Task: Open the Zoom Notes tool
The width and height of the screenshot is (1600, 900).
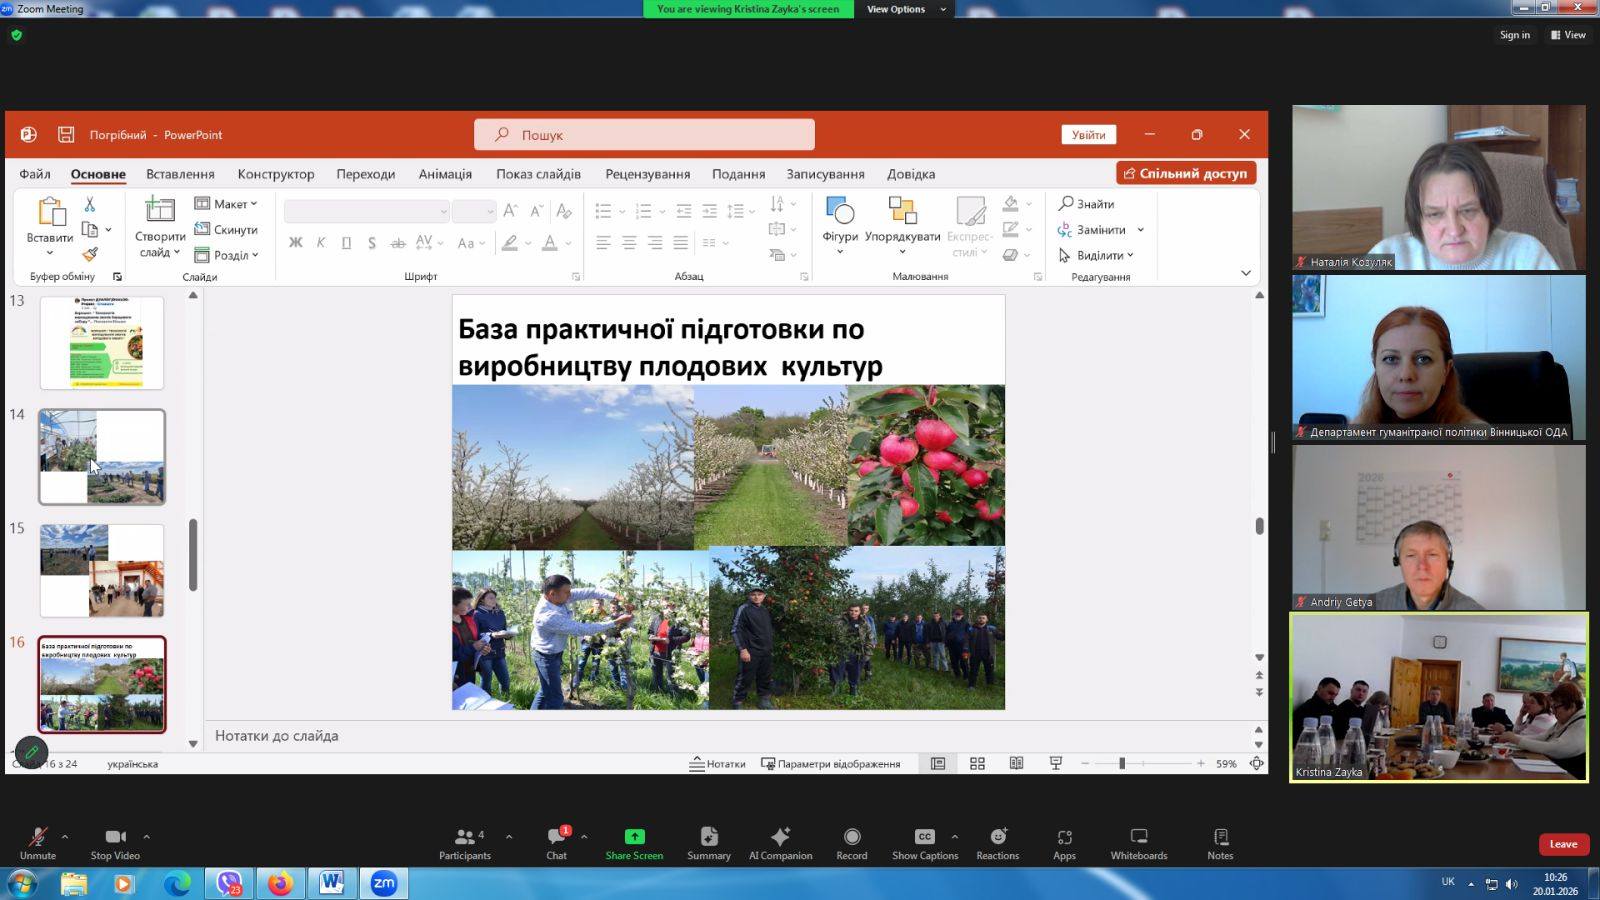Action: (x=1219, y=842)
